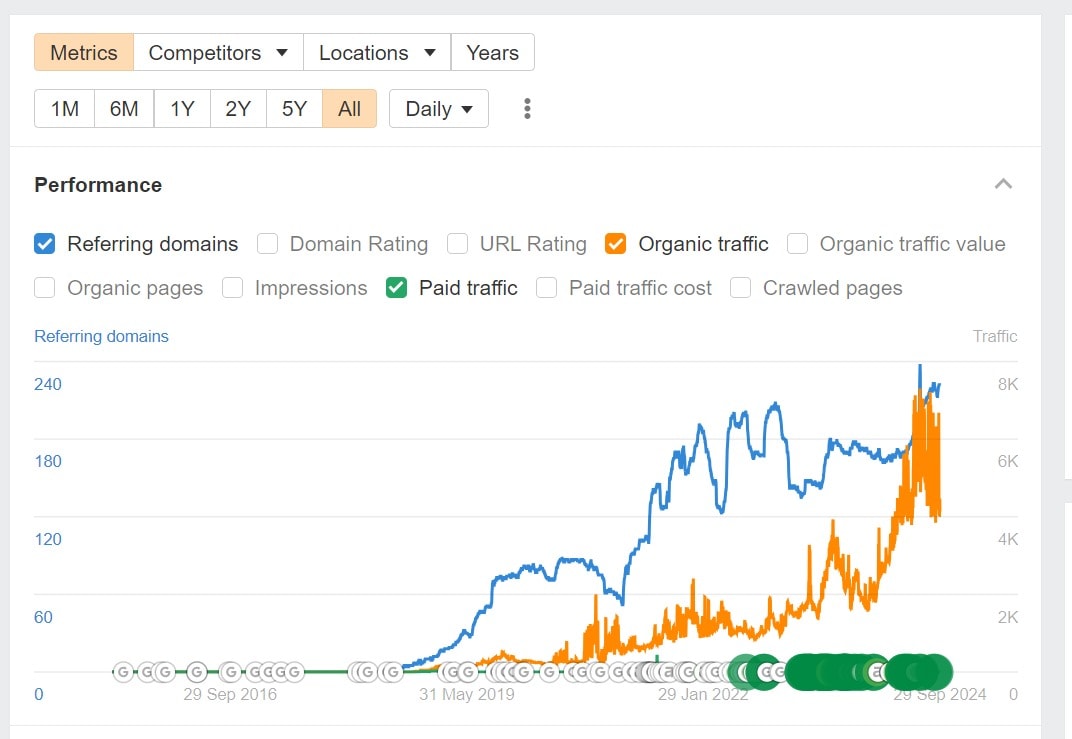Switch to the Metrics tab

click(84, 53)
